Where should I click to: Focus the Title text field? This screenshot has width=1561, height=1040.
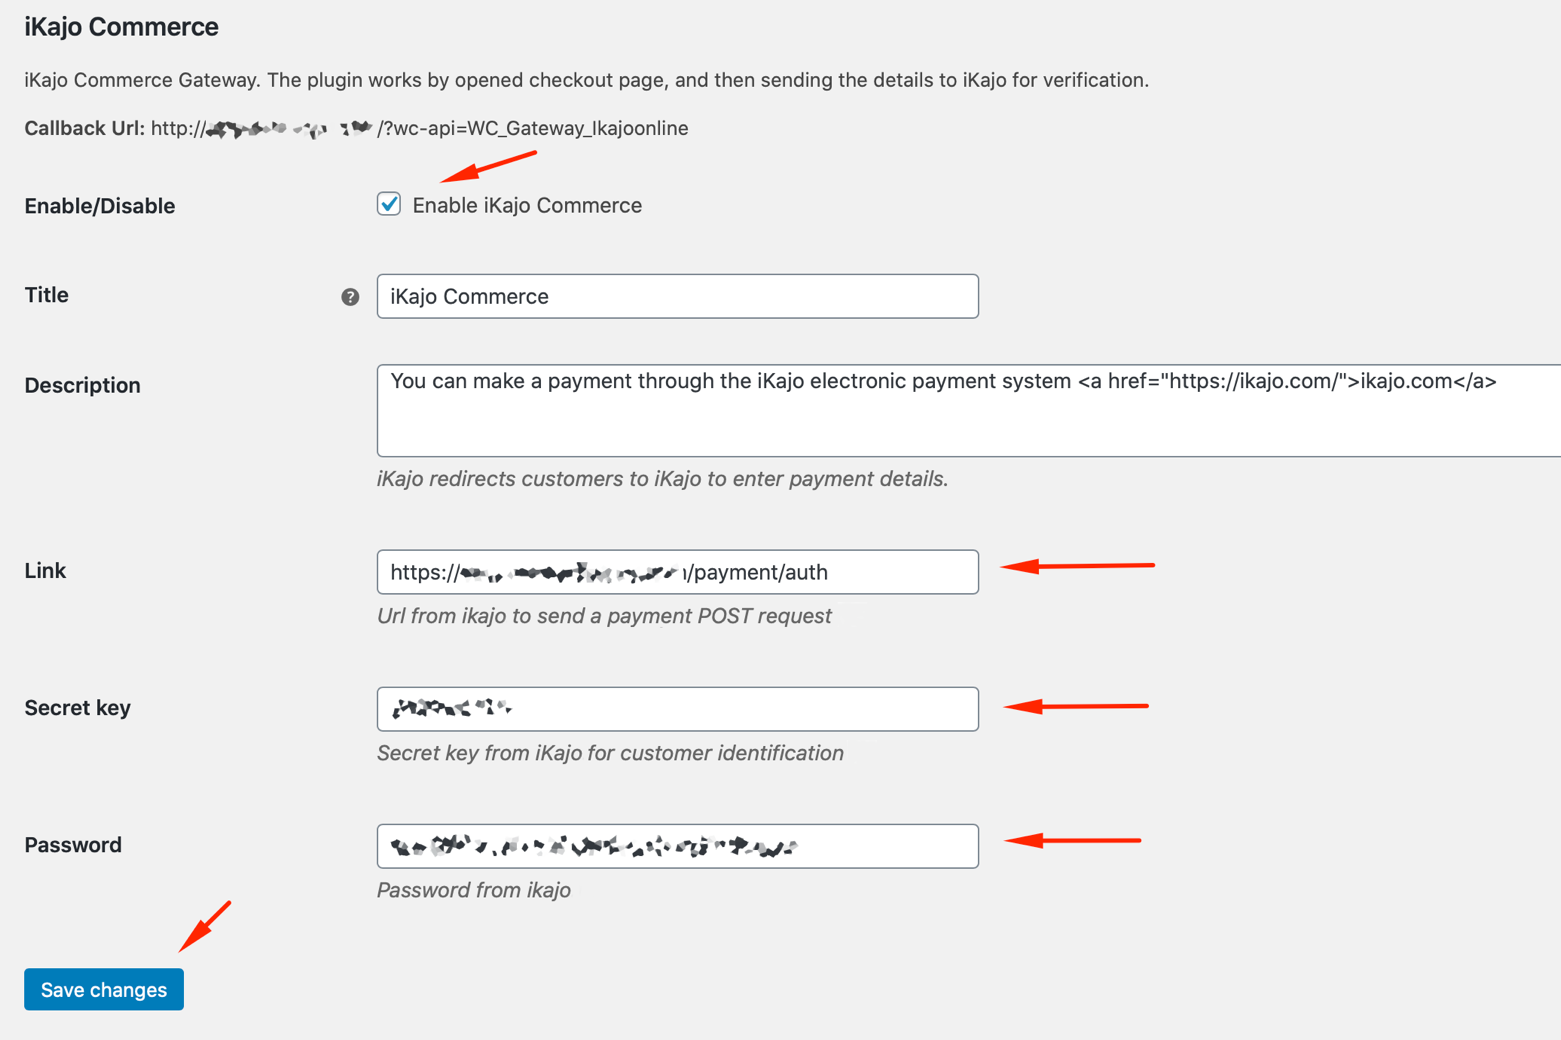[x=677, y=296]
